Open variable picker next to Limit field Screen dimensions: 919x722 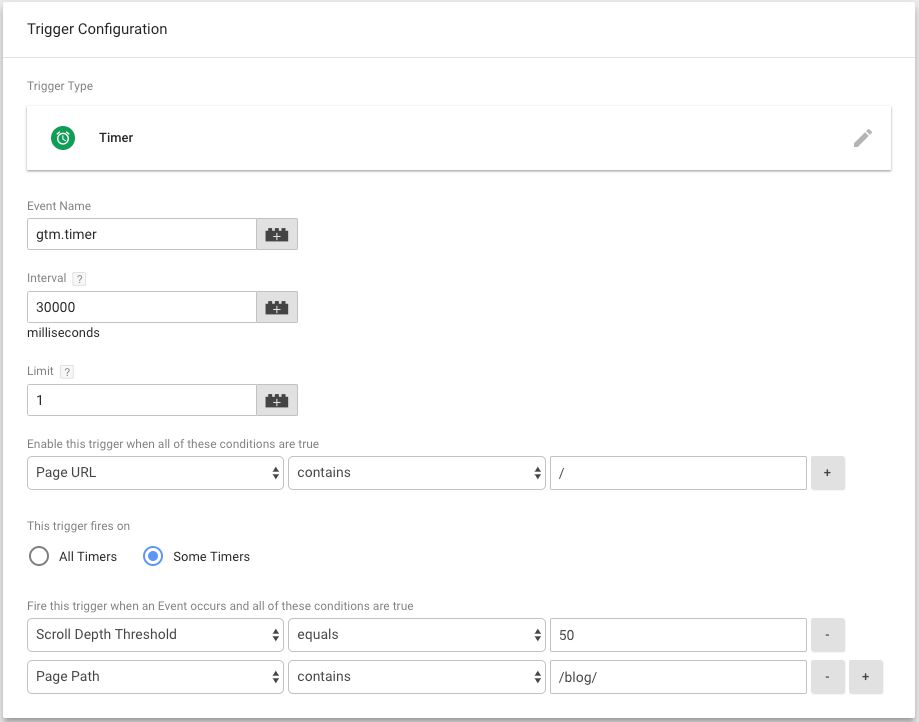pos(277,400)
